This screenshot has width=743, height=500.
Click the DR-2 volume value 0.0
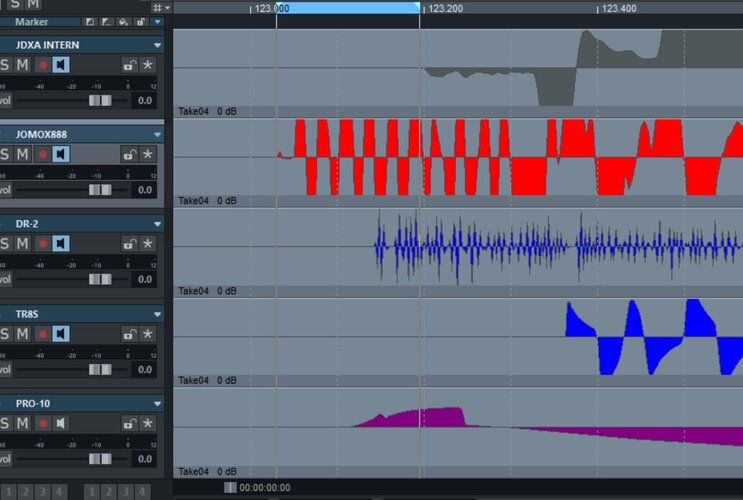pyautogui.click(x=145, y=279)
